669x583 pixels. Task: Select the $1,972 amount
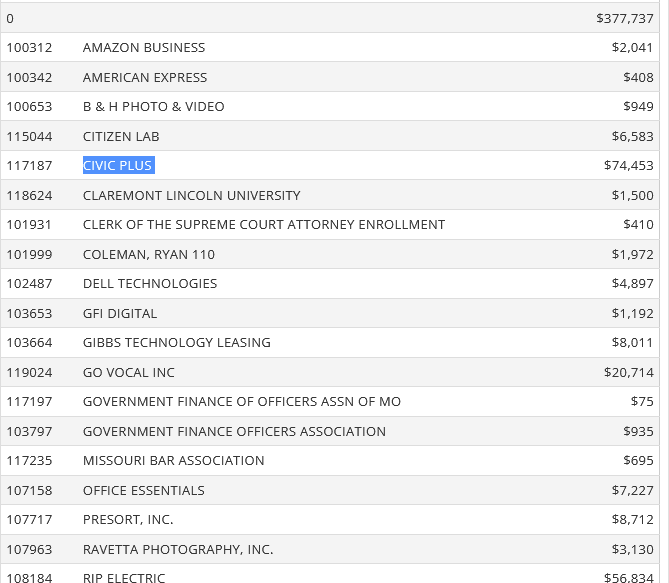632,254
